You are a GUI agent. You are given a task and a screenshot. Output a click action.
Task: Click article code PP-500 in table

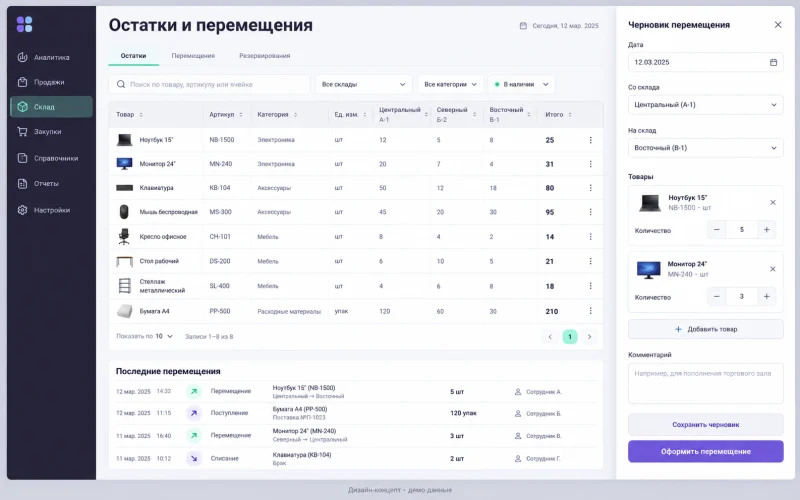pyautogui.click(x=219, y=311)
